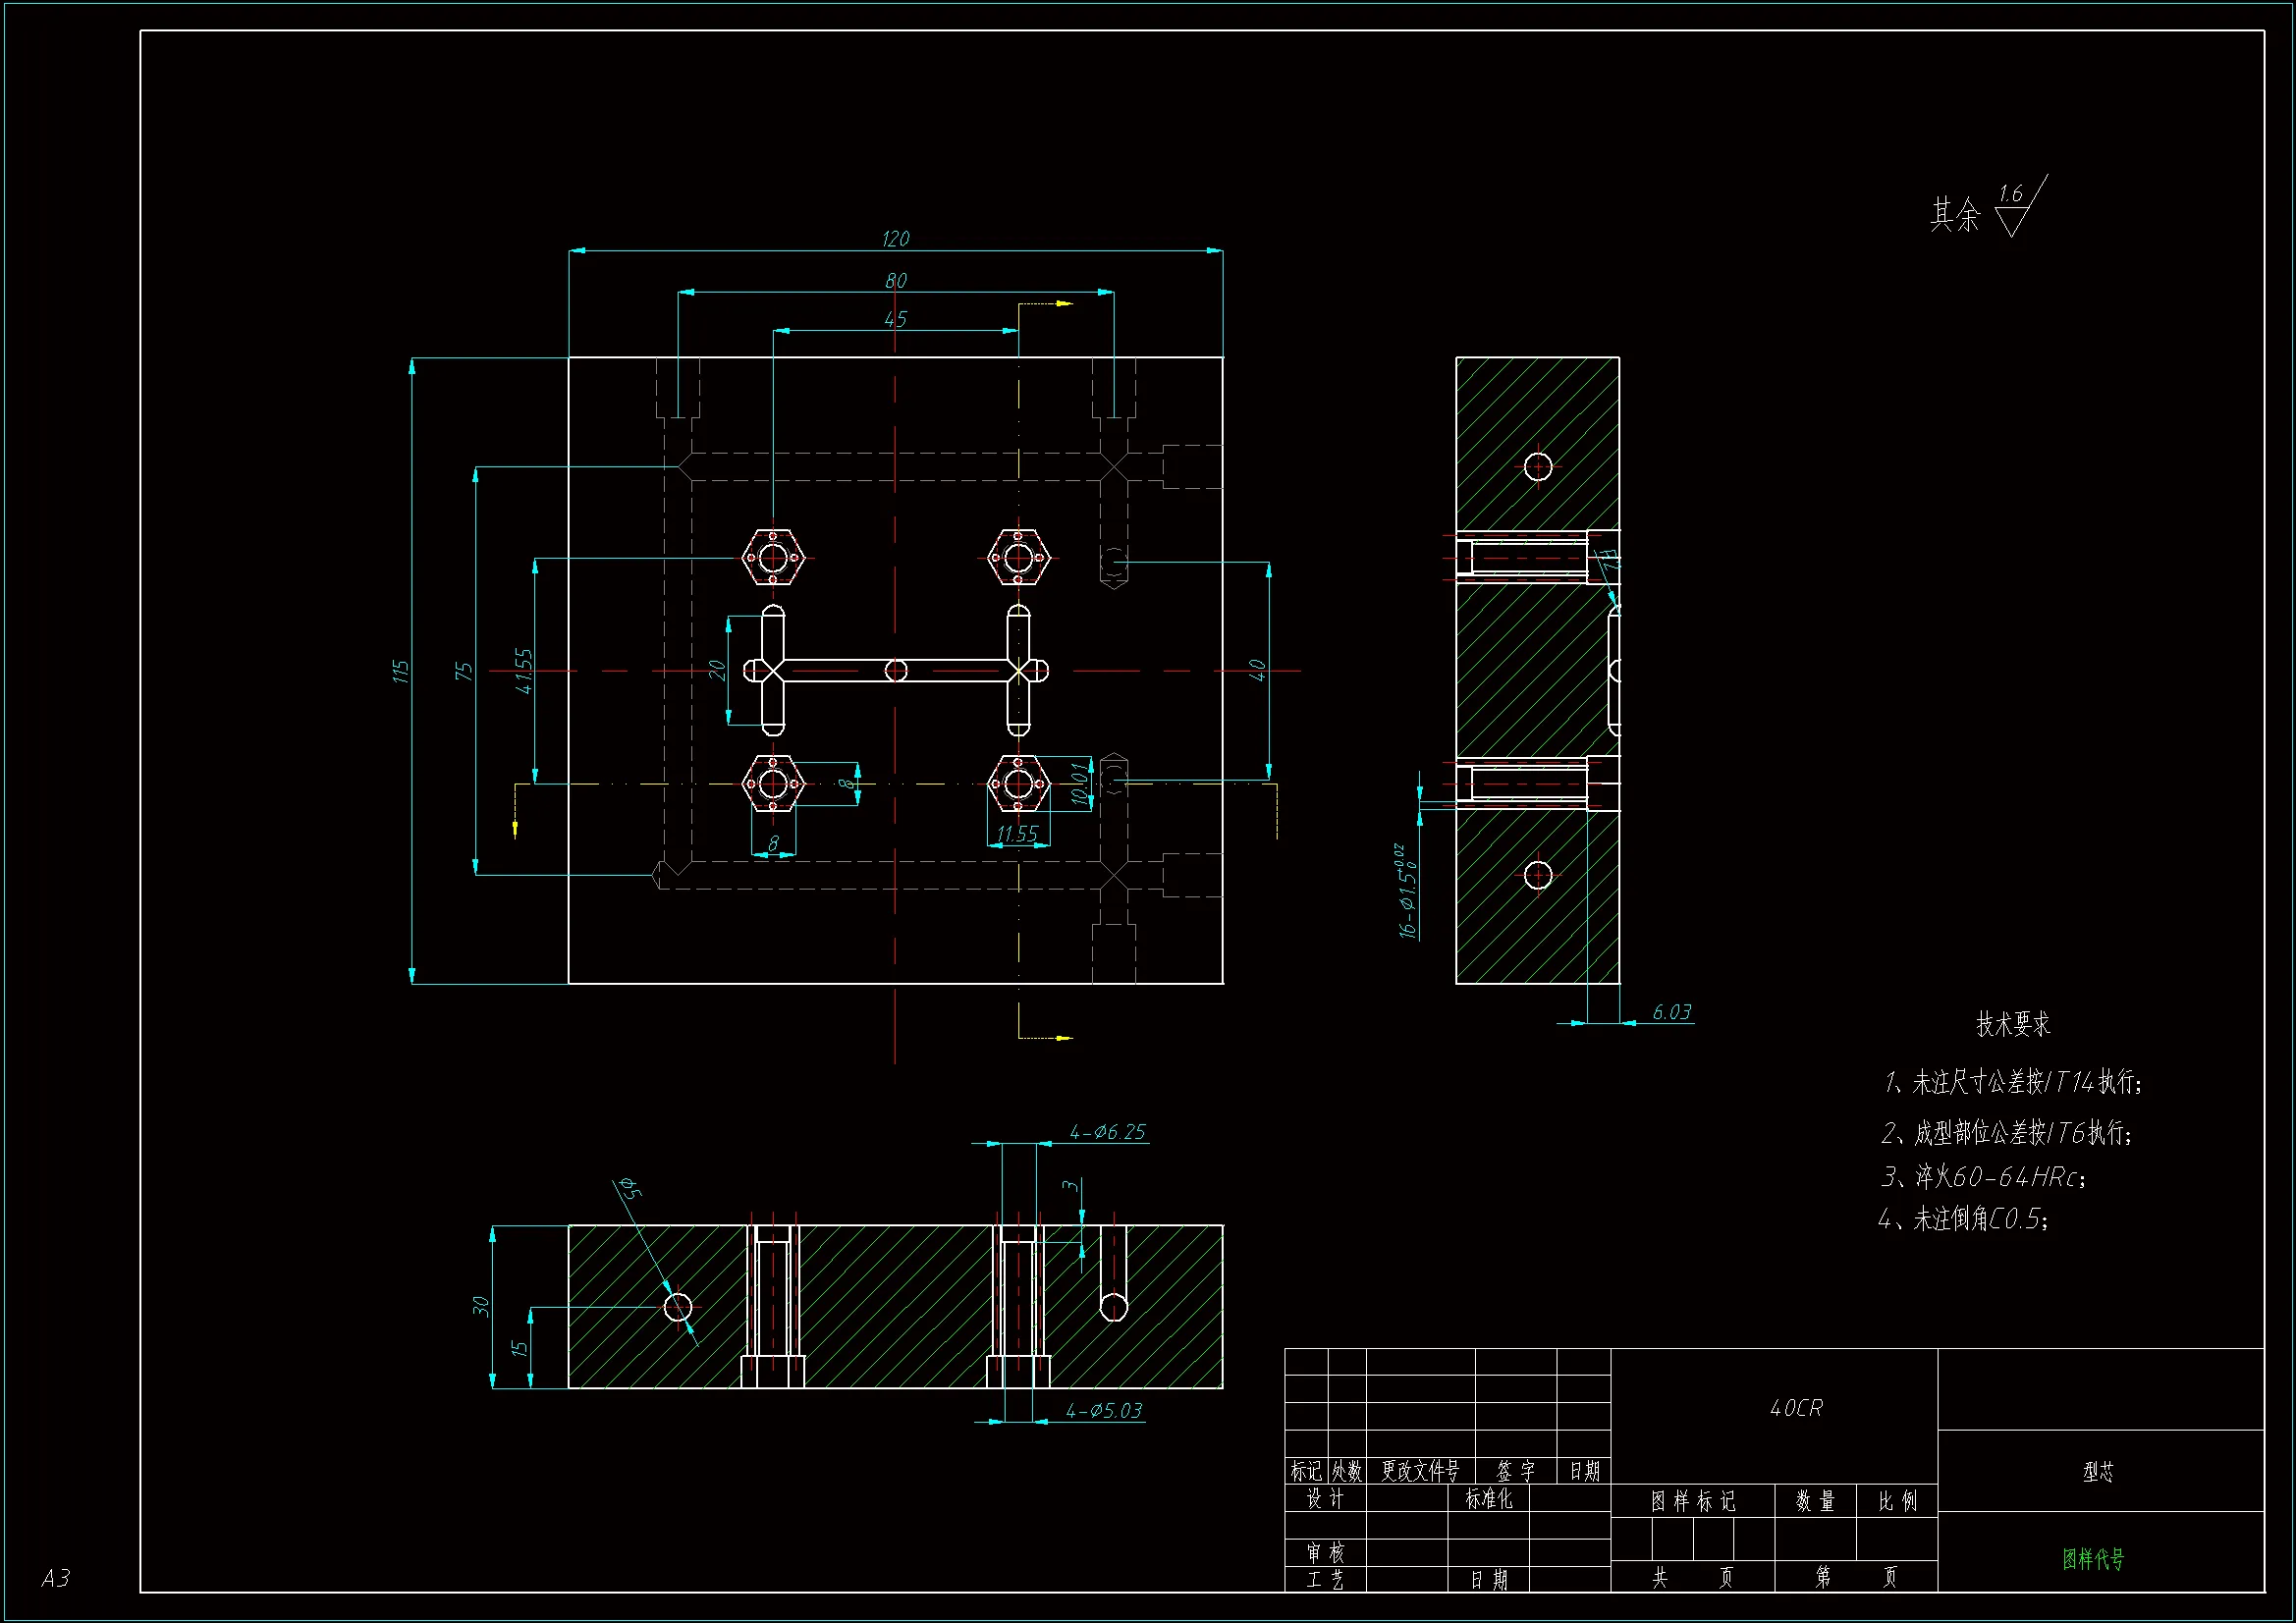Select the 11.55 hexagon dimension
The width and height of the screenshot is (2296, 1623).
tap(1017, 834)
